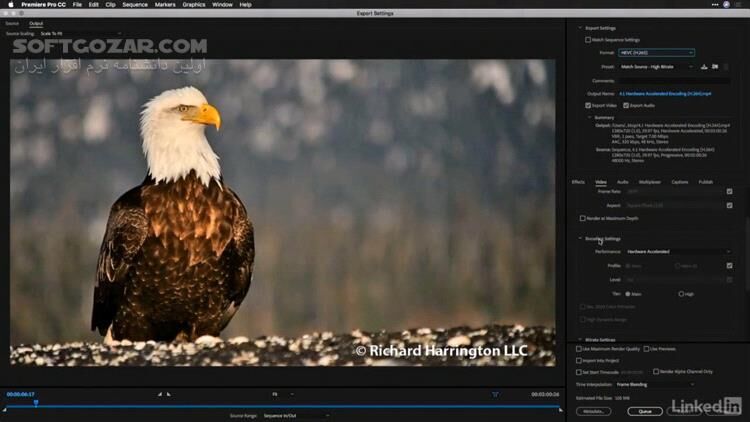Select the High tier radio button
The width and height of the screenshot is (750, 422).
click(681, 294)
